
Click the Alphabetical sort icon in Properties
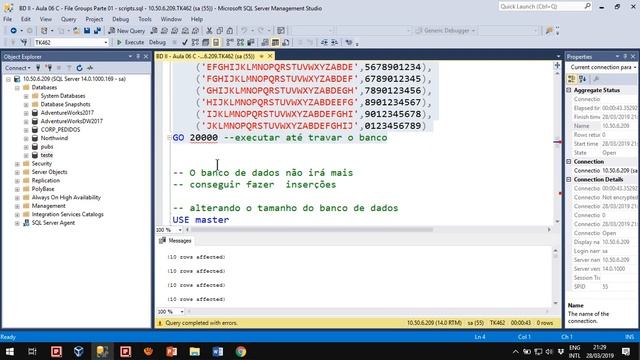pyautogui.click(x=582, y=79)
